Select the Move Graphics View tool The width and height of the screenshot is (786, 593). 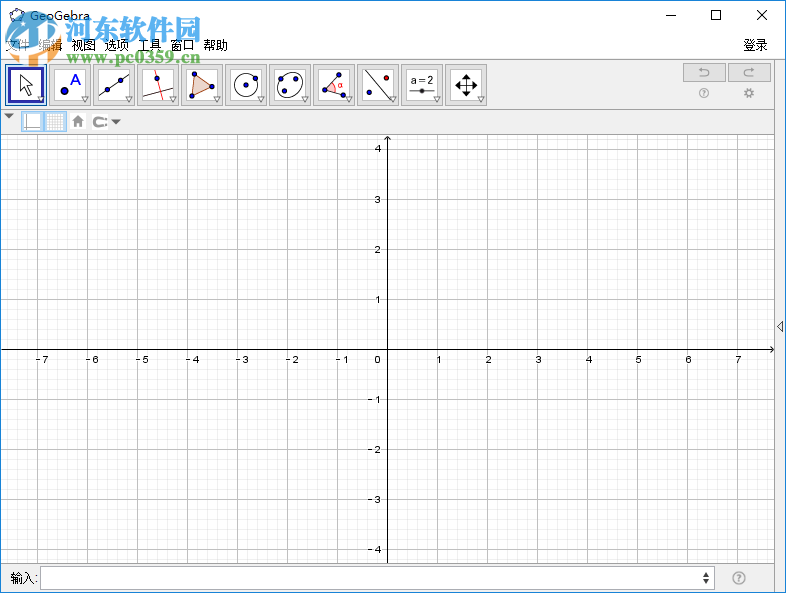coord(466,85)
